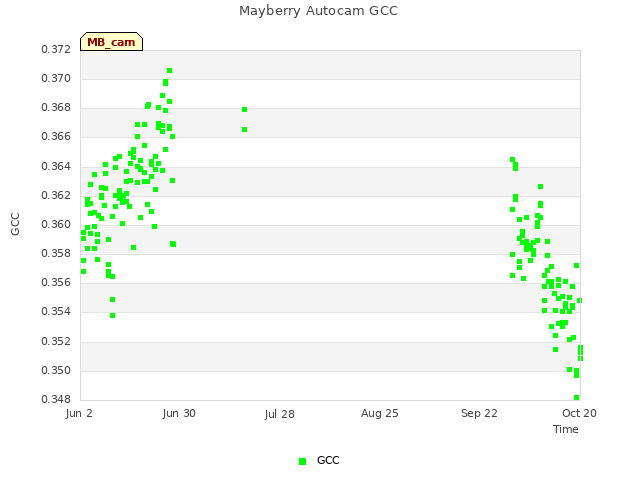The height and width of the screenshot is (480, 640).
Task: Click the GCC legend label text
Action: point(328,460)
